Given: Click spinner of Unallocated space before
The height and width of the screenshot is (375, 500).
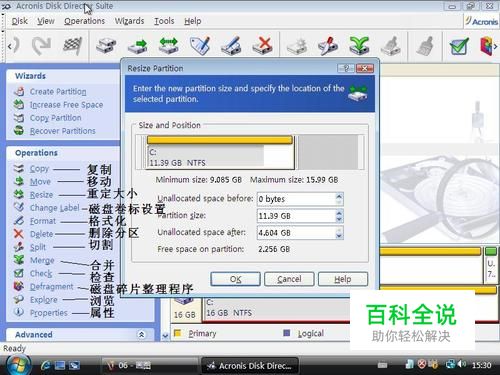Looking at the screenshot, I should 339,199.
